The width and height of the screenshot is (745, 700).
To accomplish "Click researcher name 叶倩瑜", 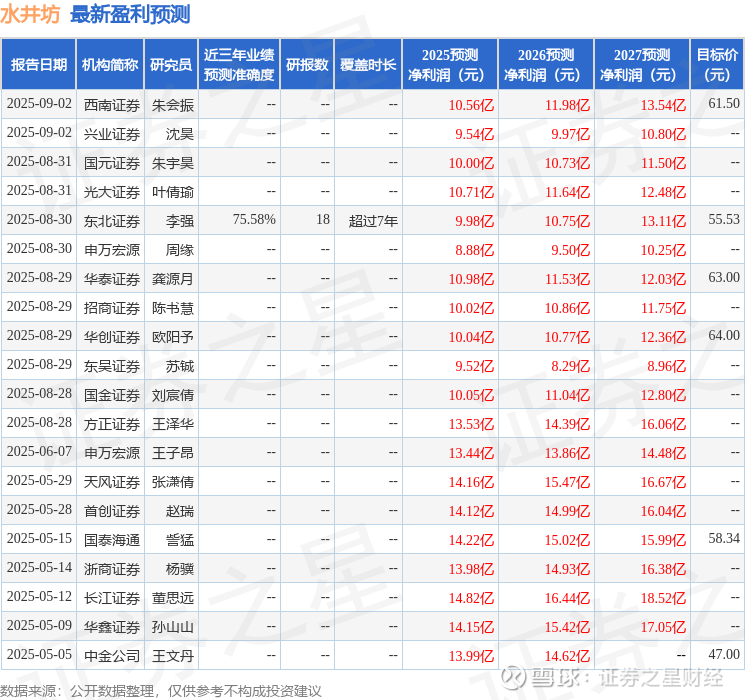I will click(x=172, y=192).
